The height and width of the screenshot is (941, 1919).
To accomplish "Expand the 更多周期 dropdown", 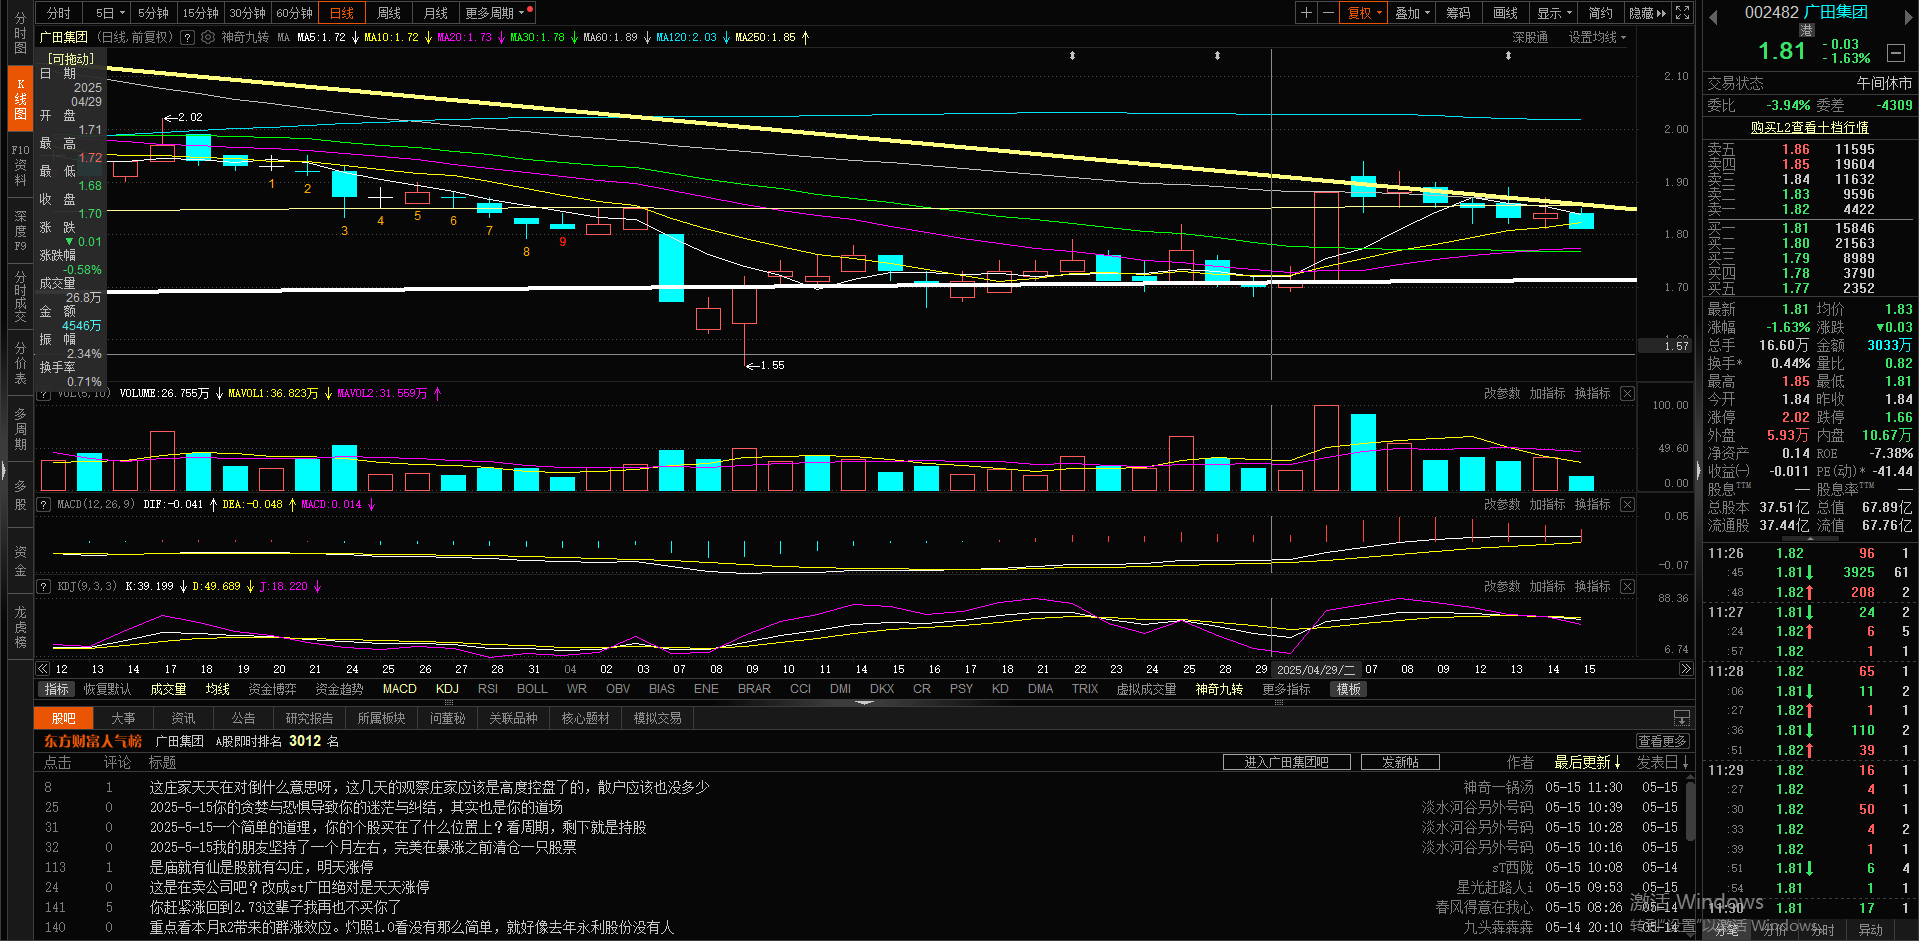I will point(495,13).
